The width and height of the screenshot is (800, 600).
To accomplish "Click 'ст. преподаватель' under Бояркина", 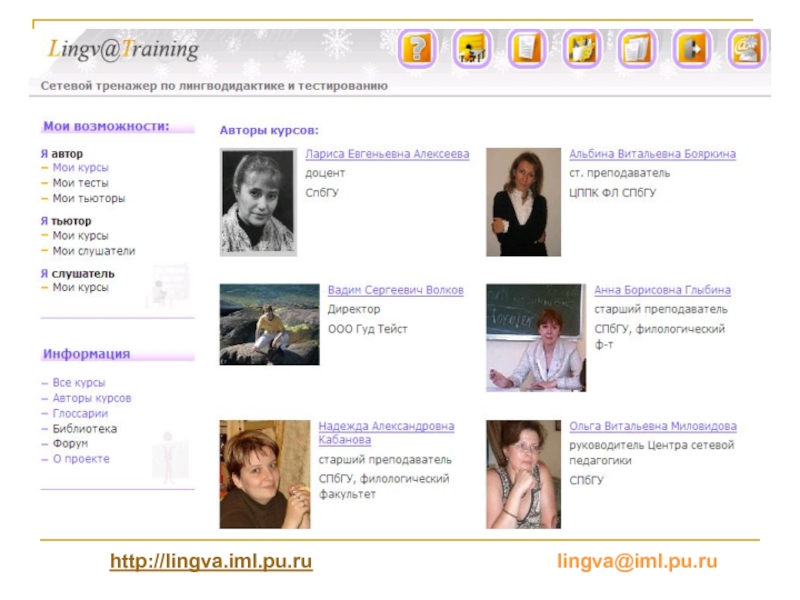I will coord(619,173).
